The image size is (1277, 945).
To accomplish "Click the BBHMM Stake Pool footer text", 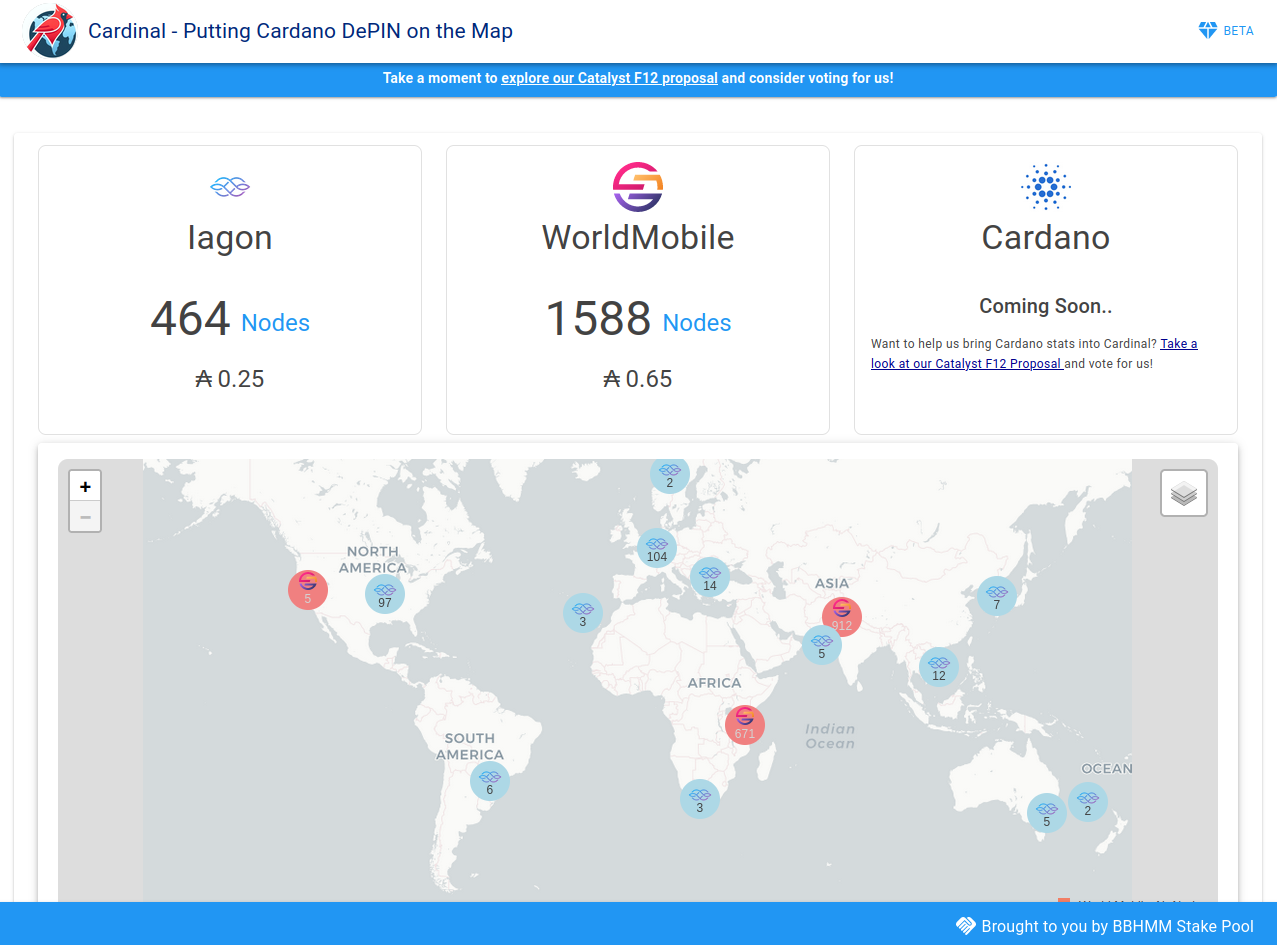I will 1118,926.
